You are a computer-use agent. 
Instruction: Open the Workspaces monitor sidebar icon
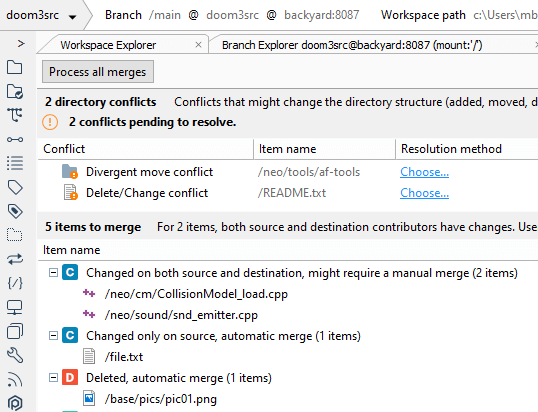[14, 307]
